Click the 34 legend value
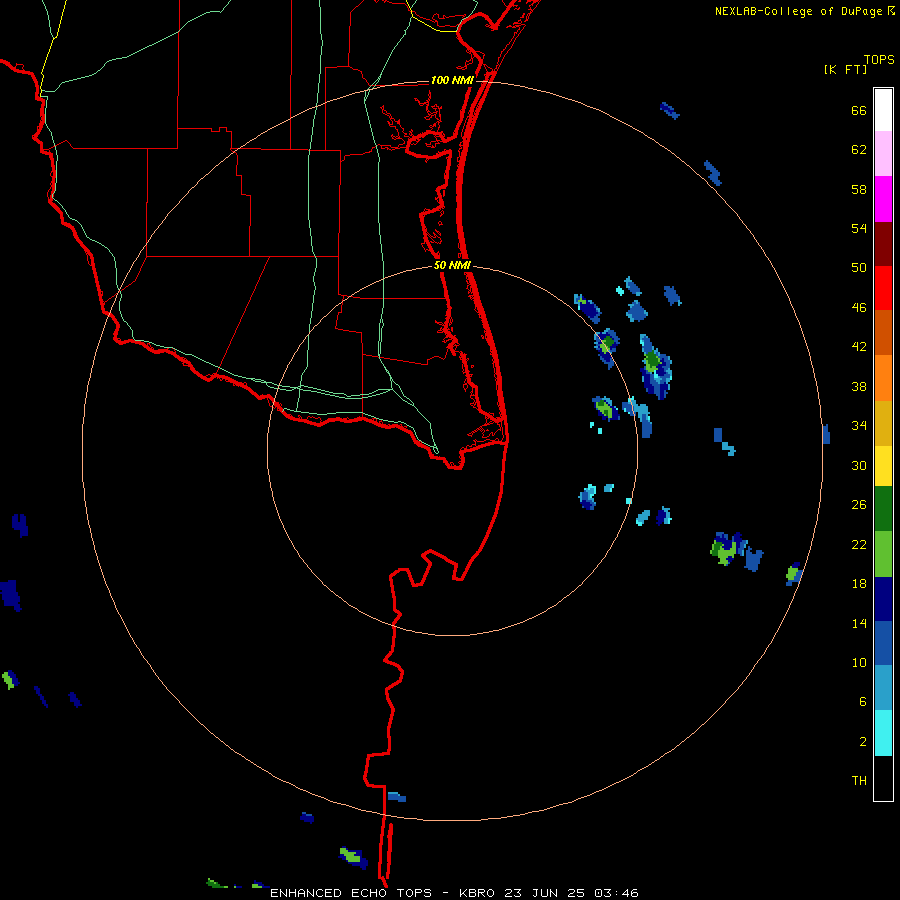The width and height of the screenshot is (900, 900). coord(859,426)
